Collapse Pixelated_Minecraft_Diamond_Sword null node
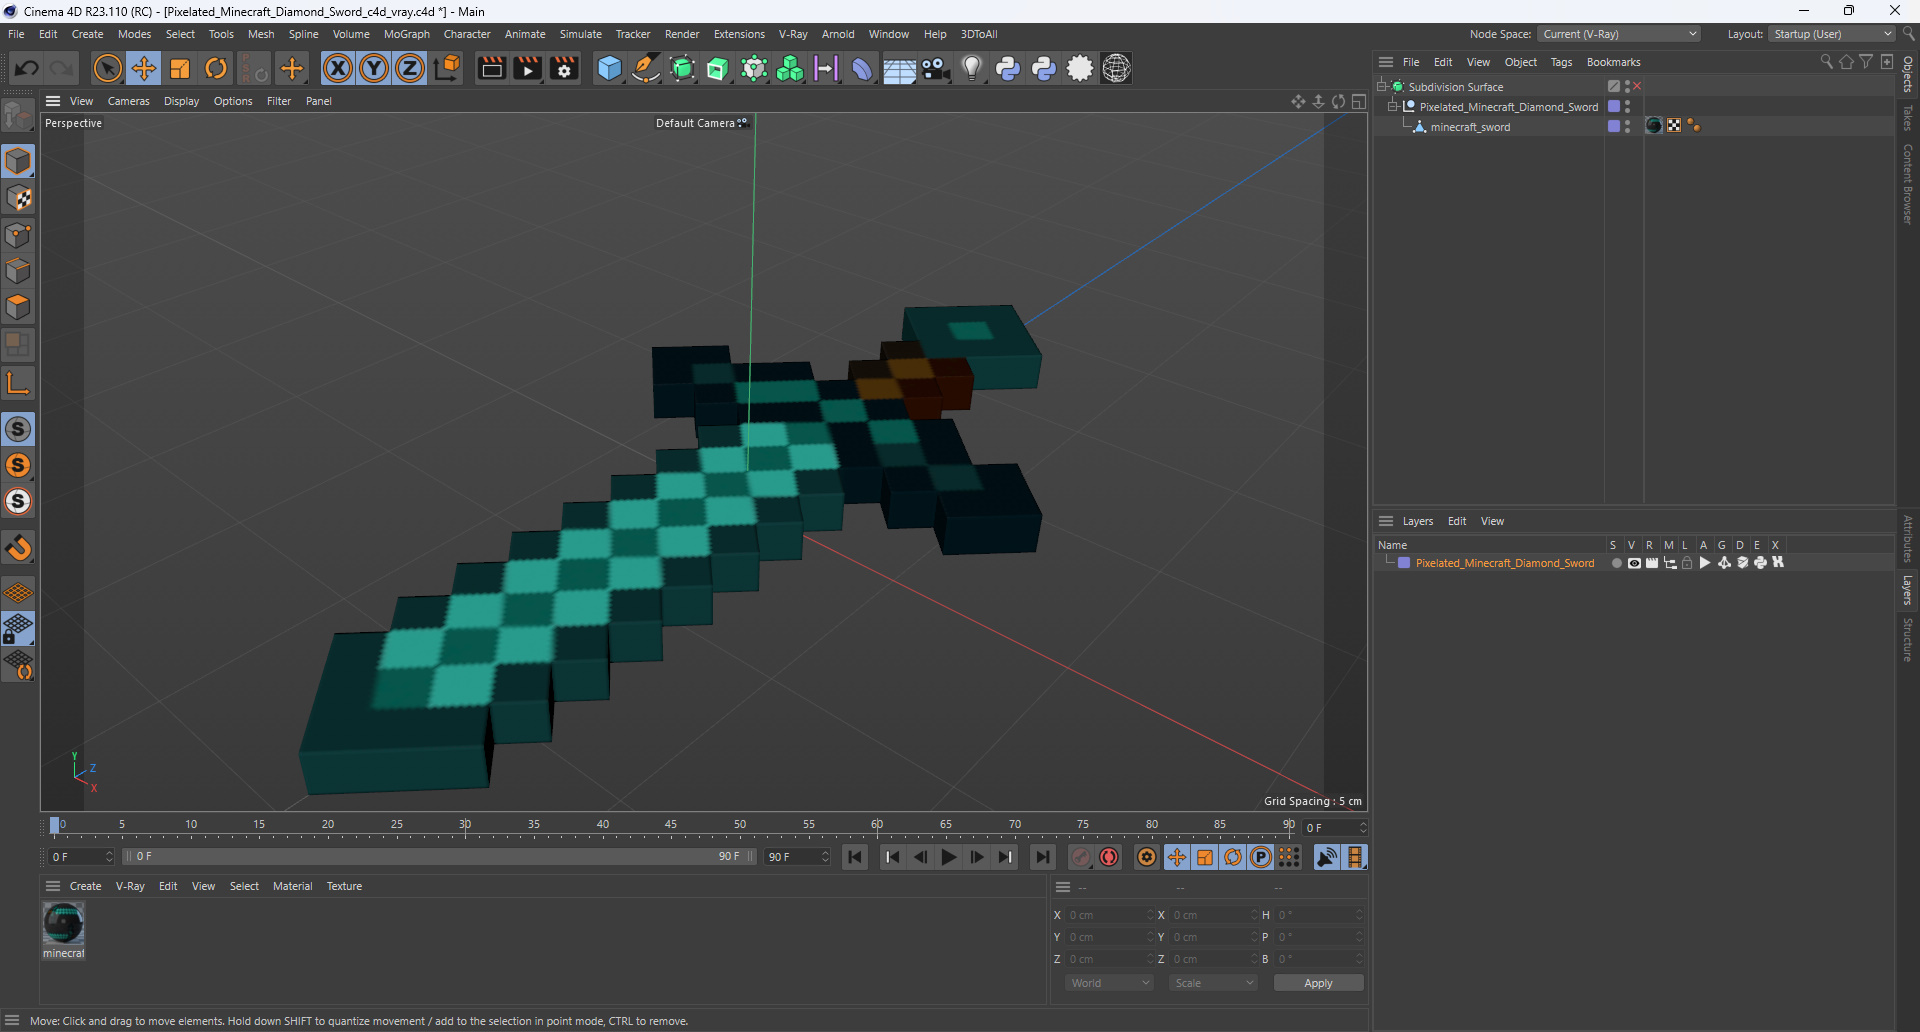 point(1392,106)
